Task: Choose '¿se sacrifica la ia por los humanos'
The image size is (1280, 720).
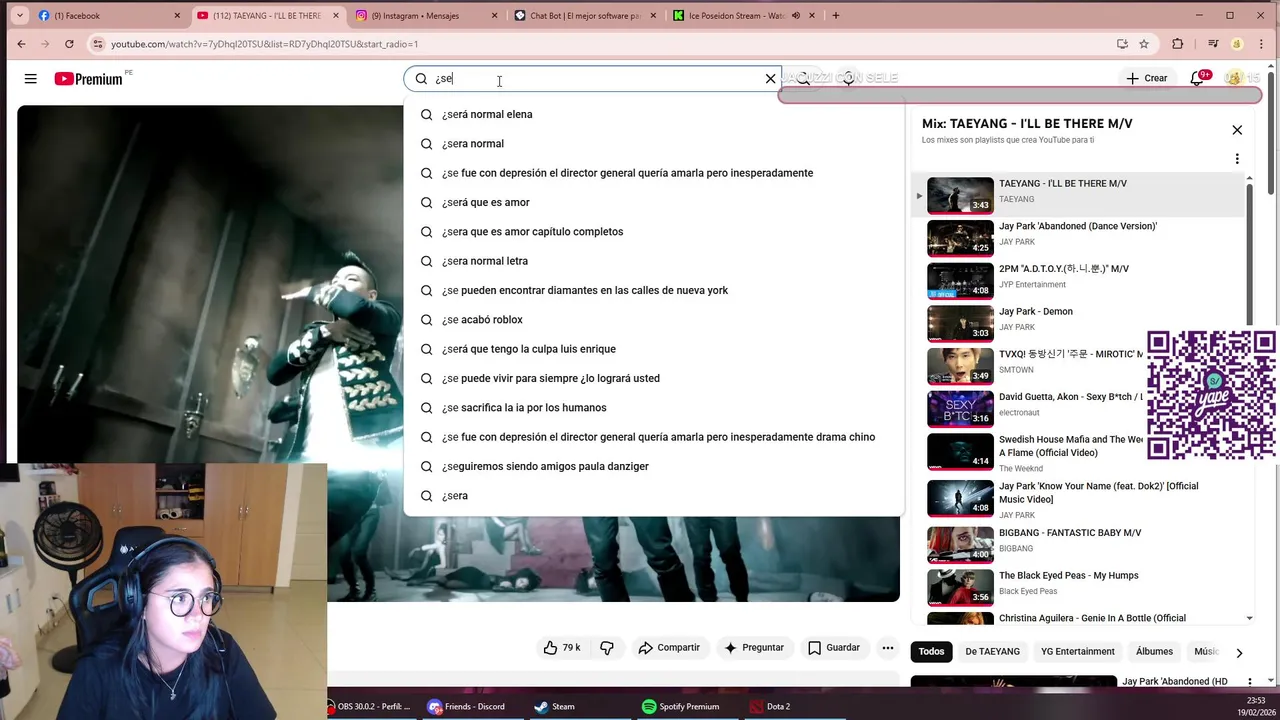Action: pos(654,408)
